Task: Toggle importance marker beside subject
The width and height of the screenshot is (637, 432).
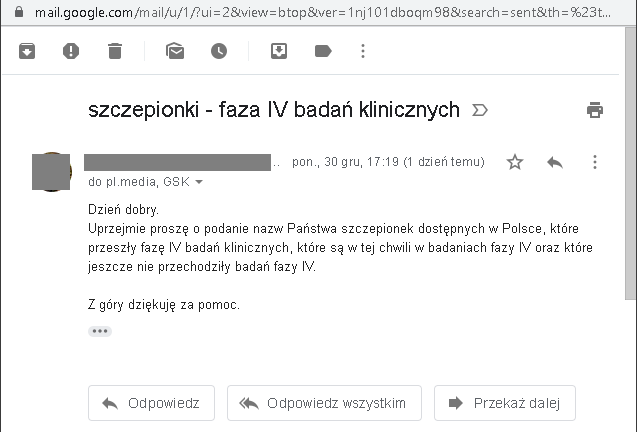Action: coord(479,110)
